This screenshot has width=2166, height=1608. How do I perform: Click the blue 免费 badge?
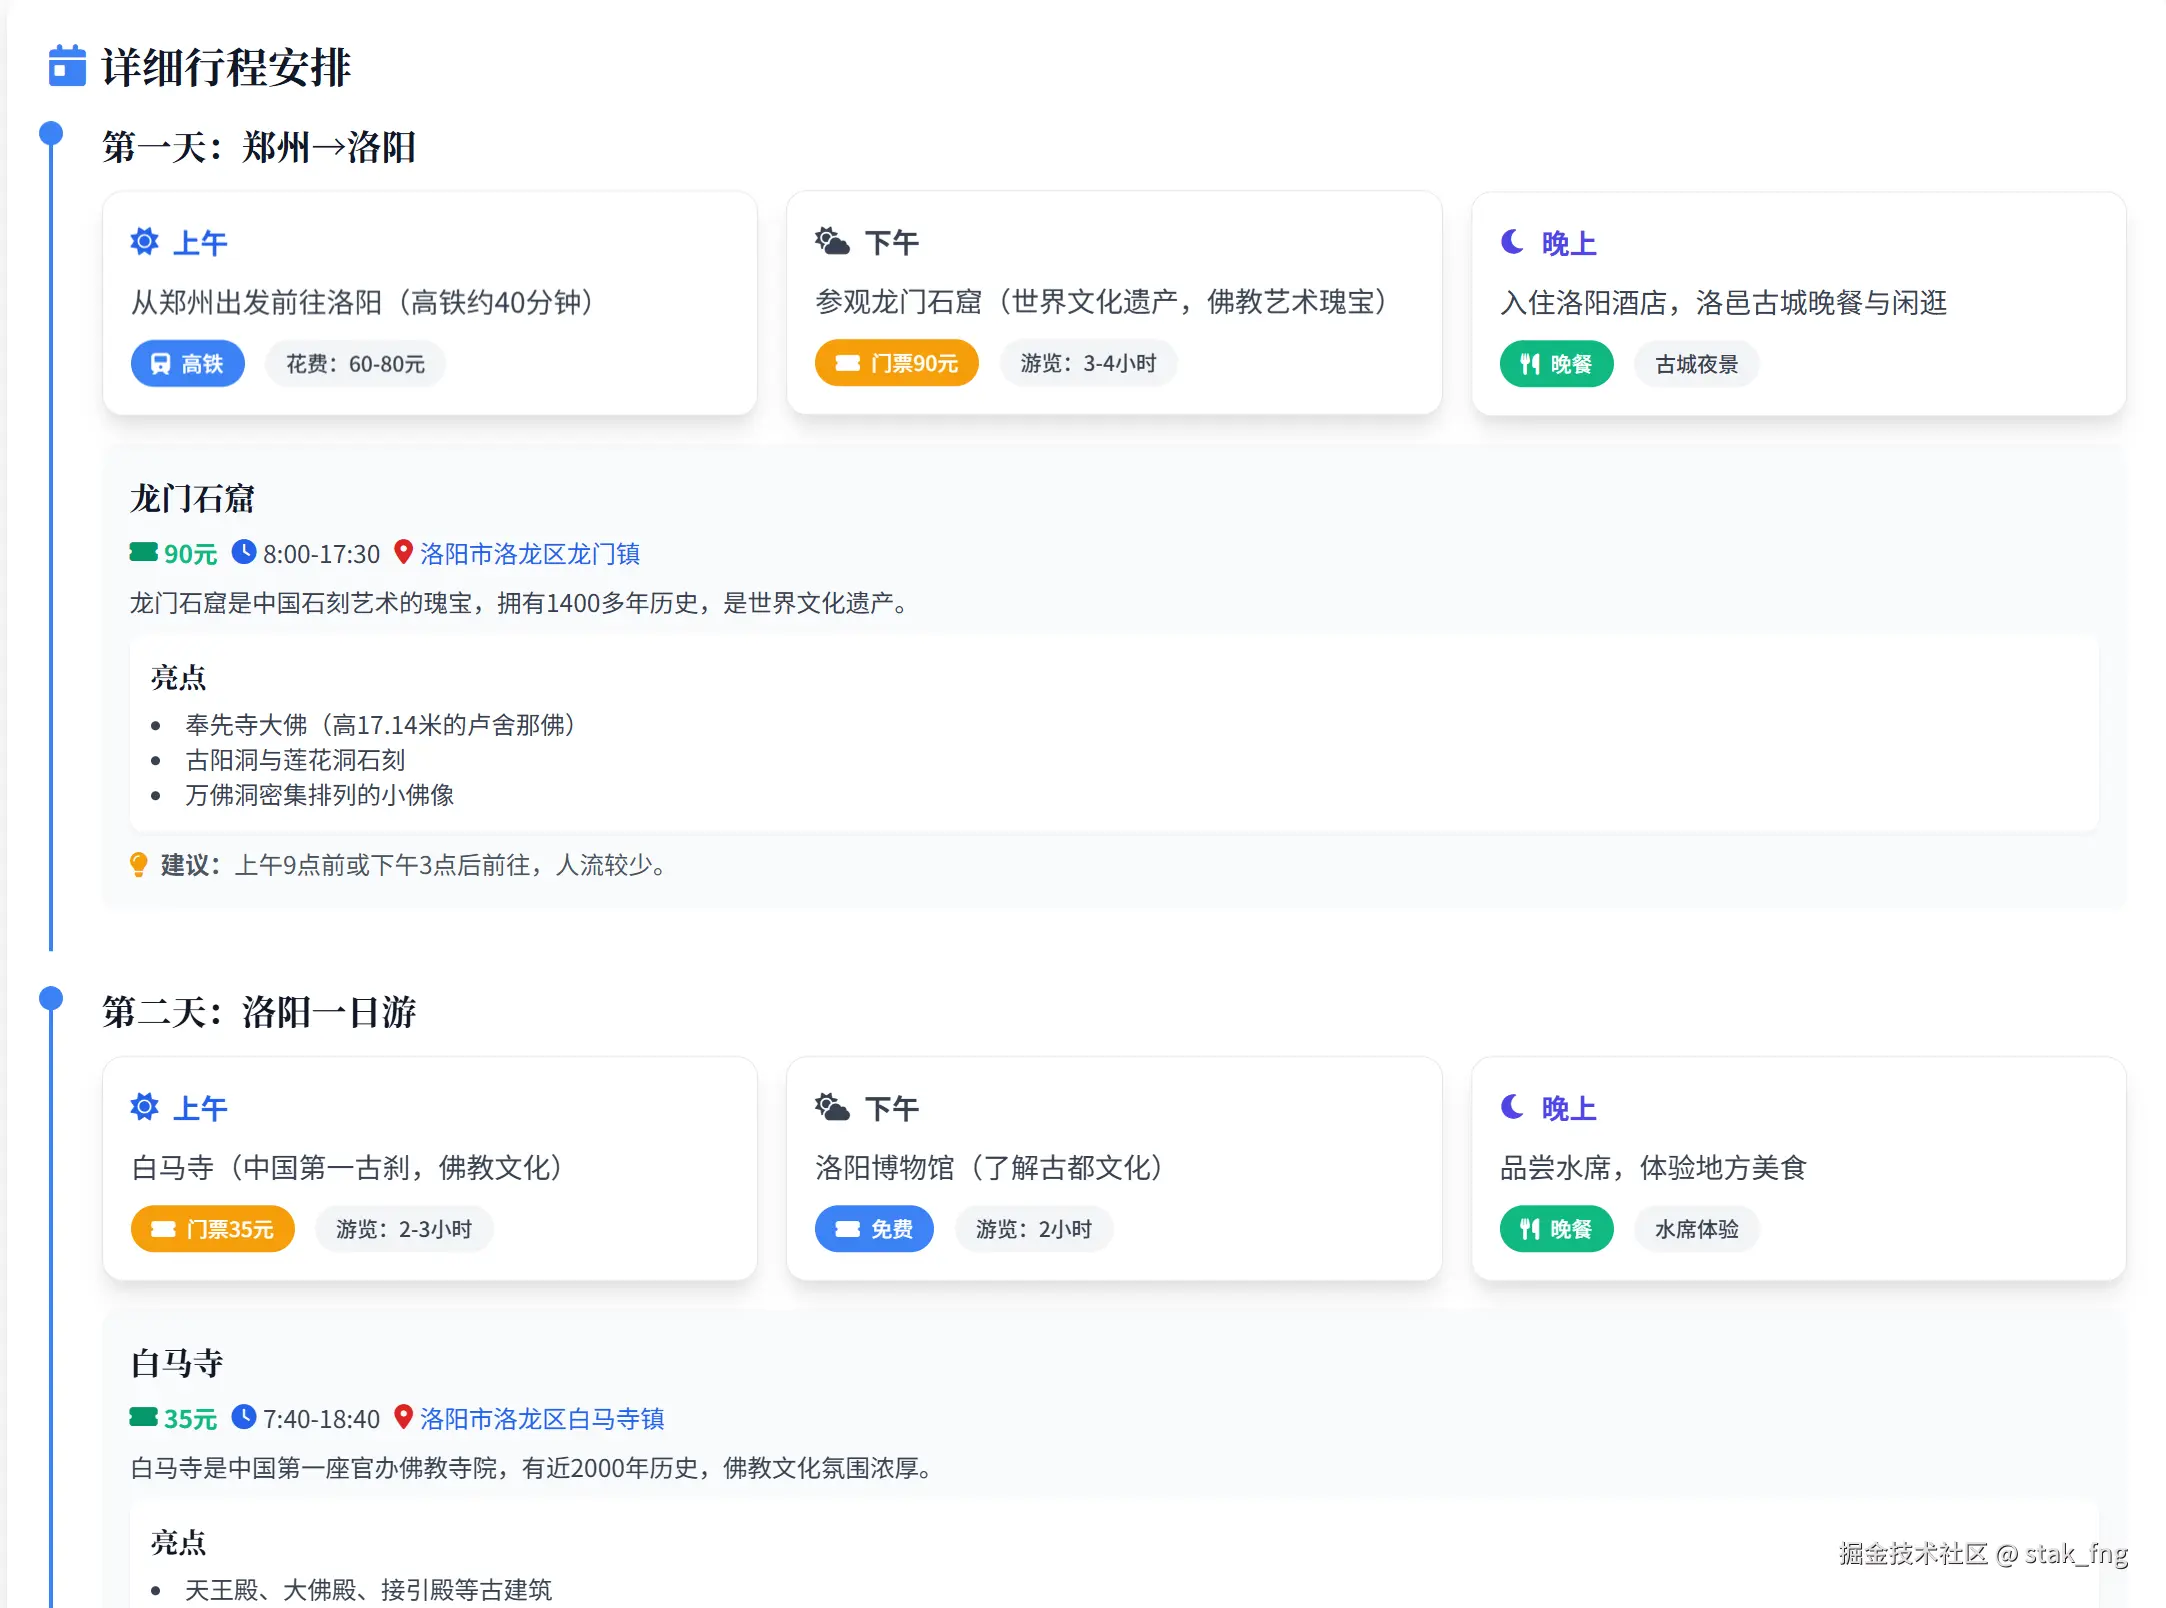tap(874, 1229)
